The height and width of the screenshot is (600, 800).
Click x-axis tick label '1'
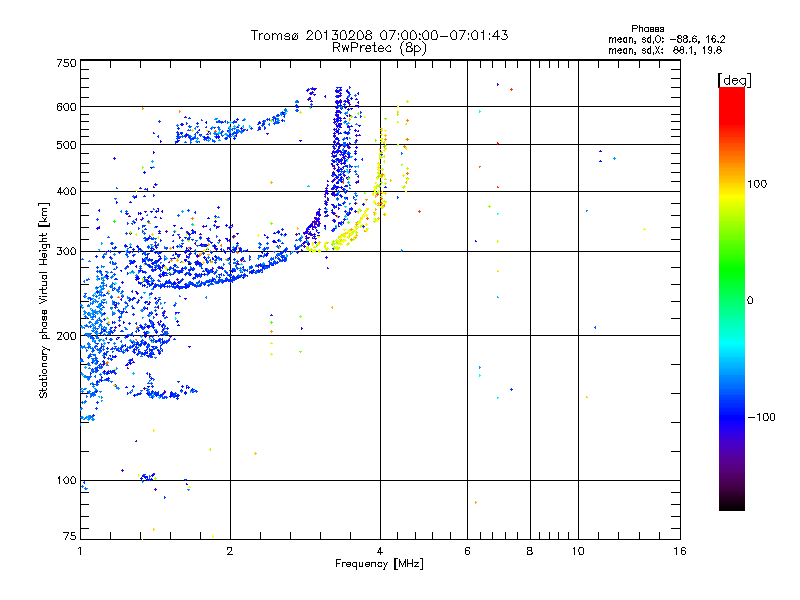[x=80, y=551]
